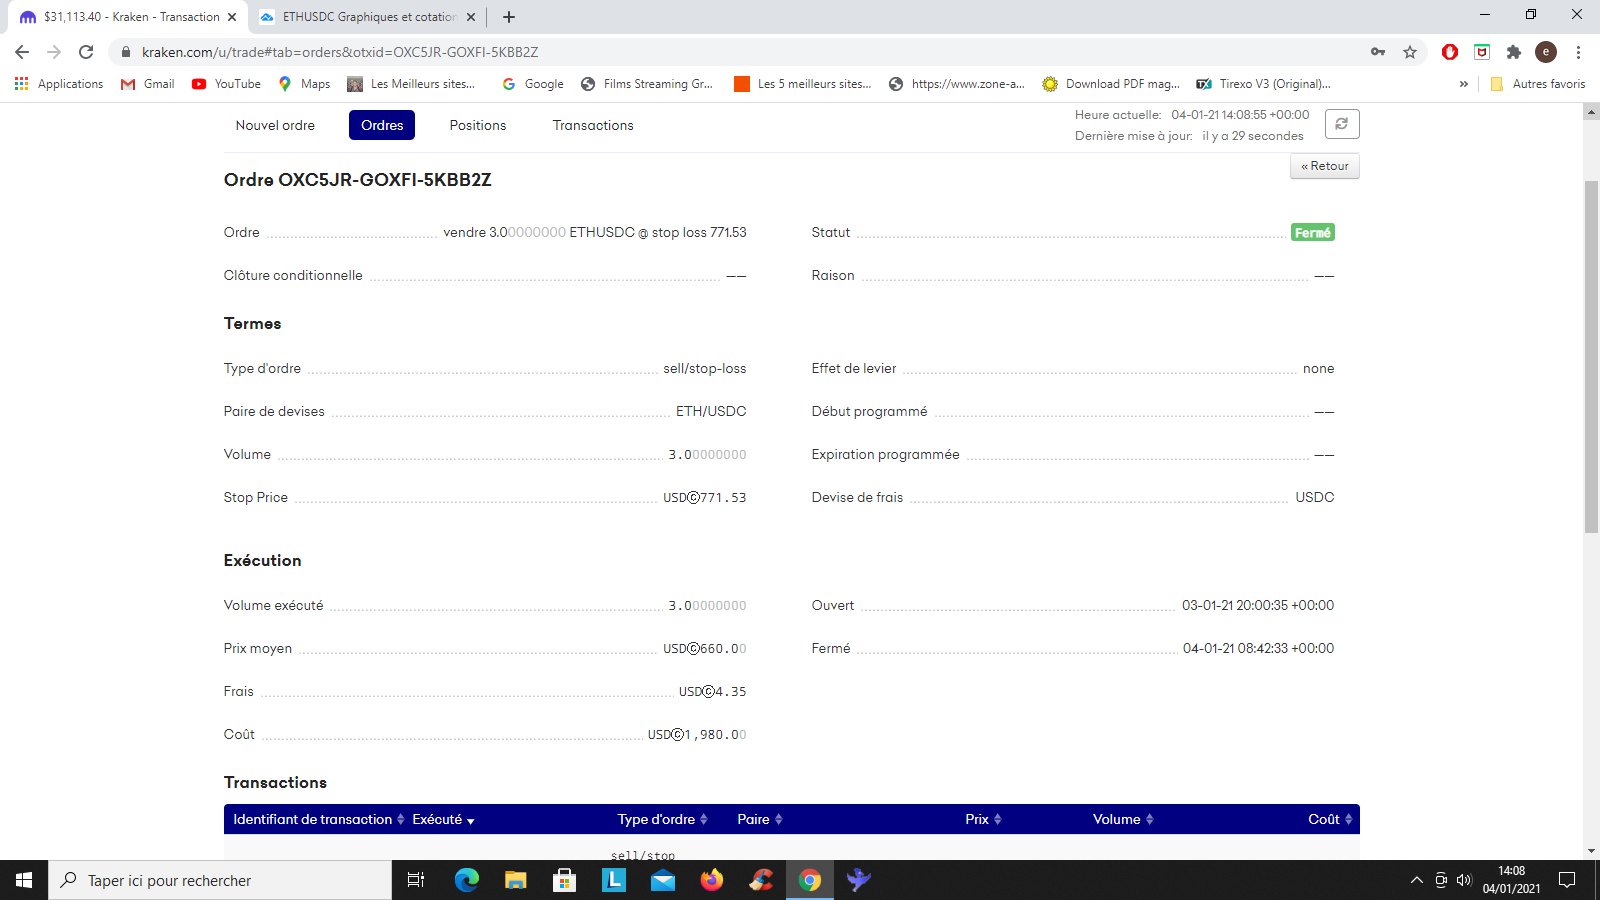Bookmark this page with the star icon

[1410, 52]
